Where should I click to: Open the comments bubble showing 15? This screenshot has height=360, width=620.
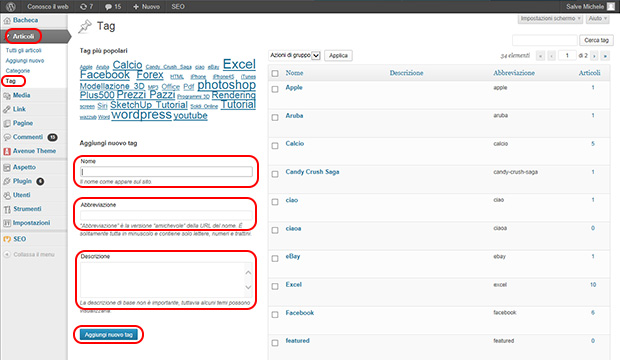click(113, 6)
